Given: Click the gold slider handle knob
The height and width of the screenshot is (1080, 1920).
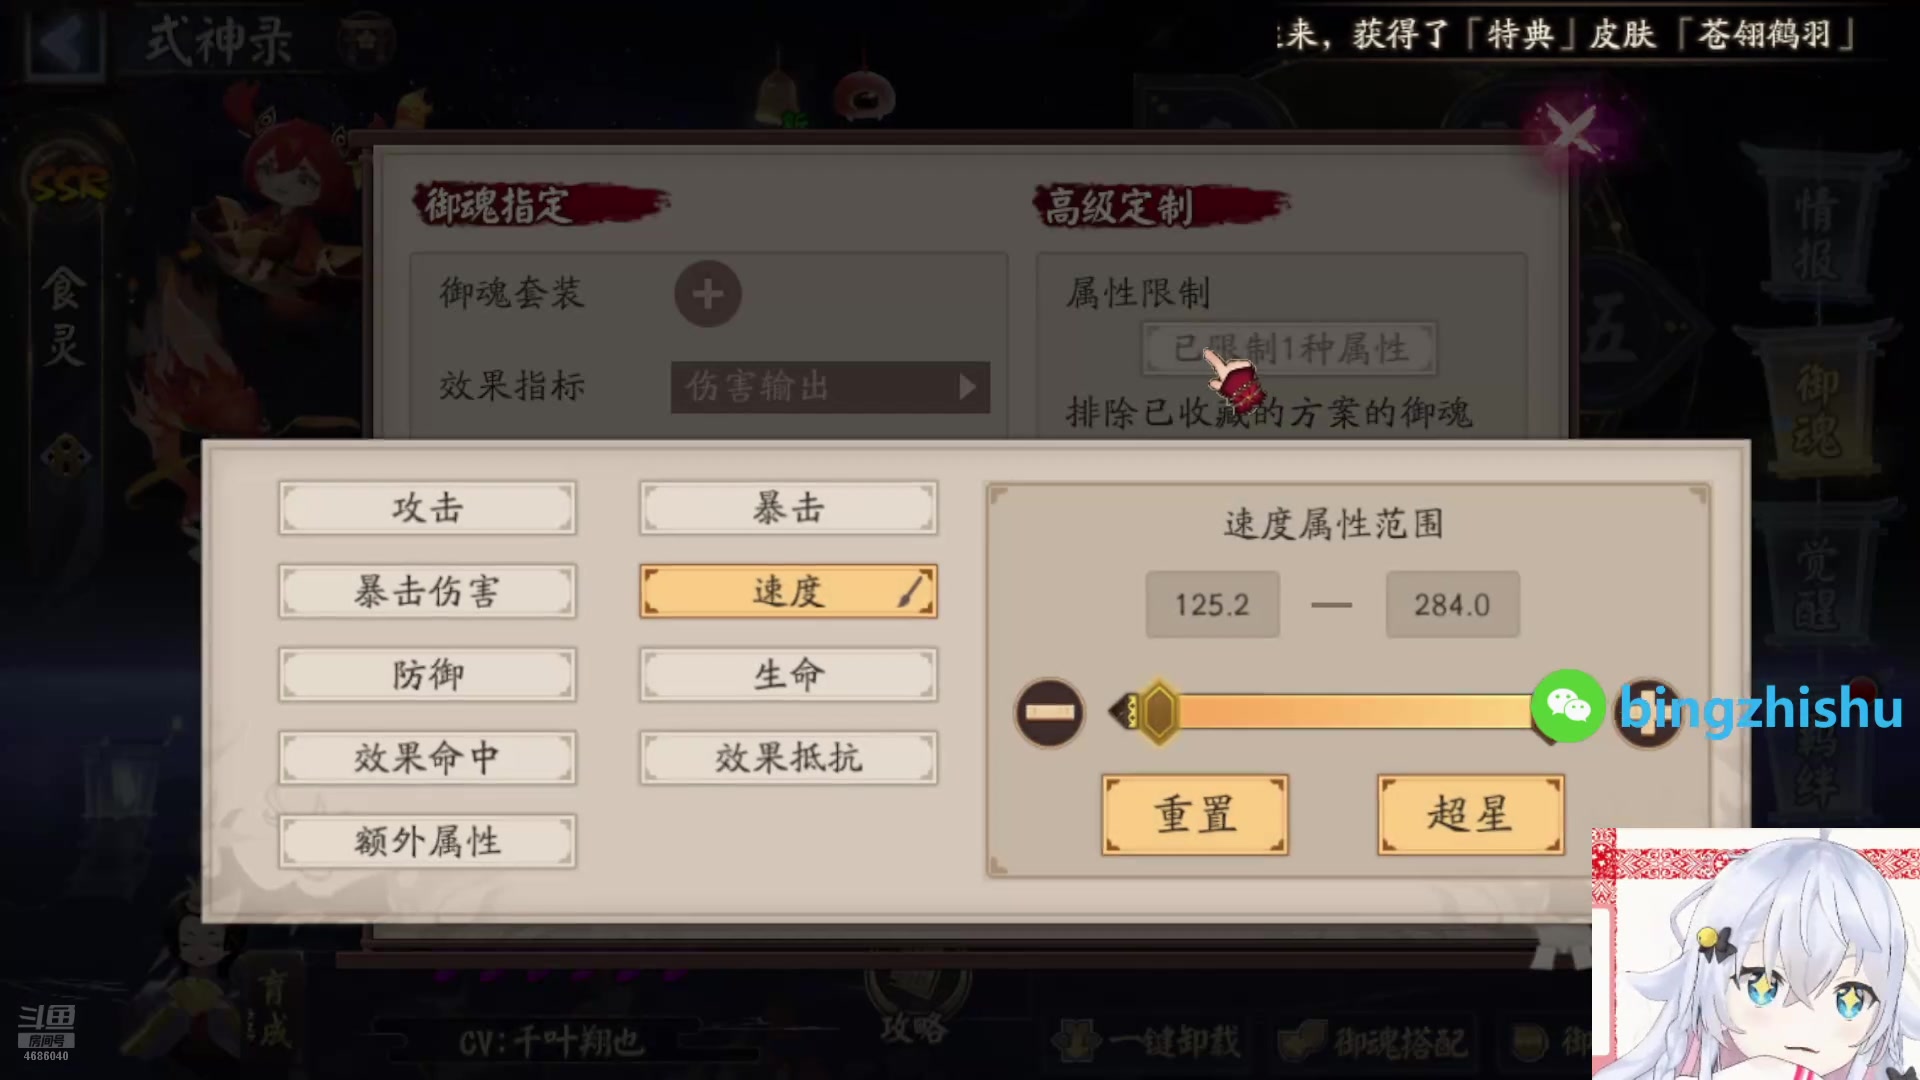Looking at the screenshot, I should pos(1159,712).
